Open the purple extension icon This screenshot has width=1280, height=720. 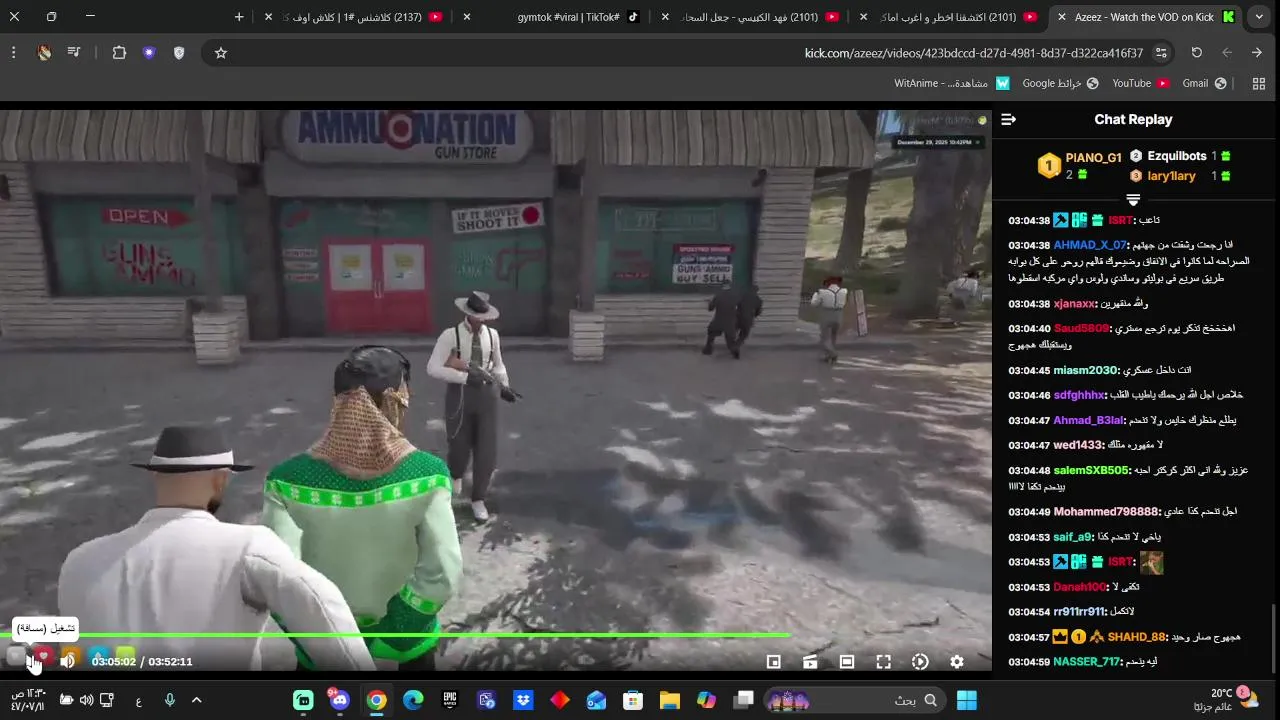coord(149,53)
